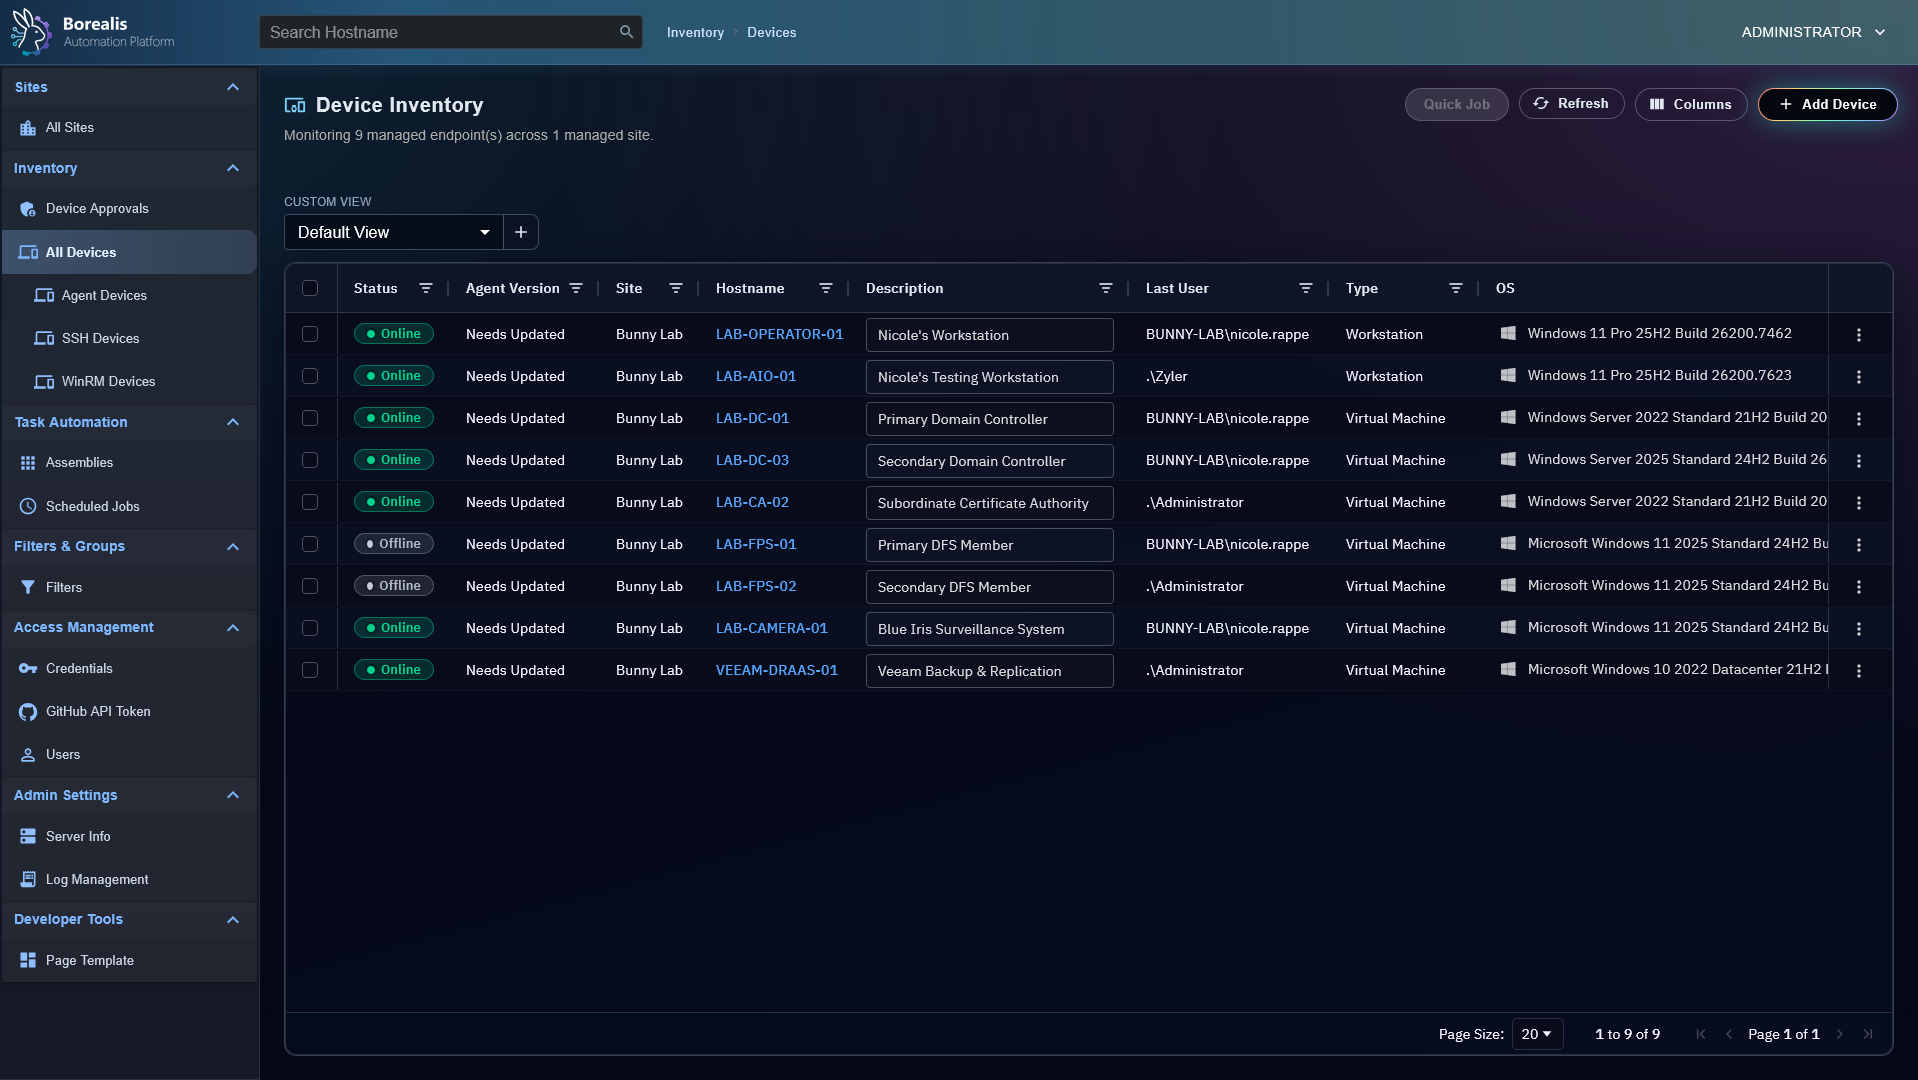Click the Status column filter icon
1918x1080 pixels.
(426, 288)
